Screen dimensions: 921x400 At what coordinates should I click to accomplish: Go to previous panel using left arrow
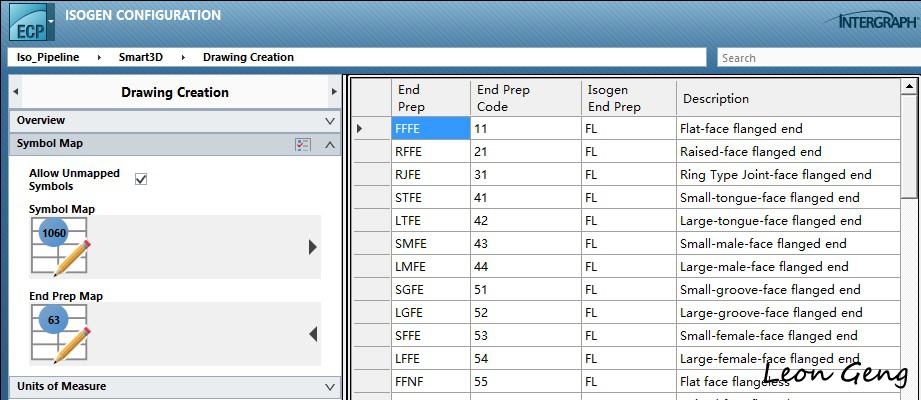(15, 92)
